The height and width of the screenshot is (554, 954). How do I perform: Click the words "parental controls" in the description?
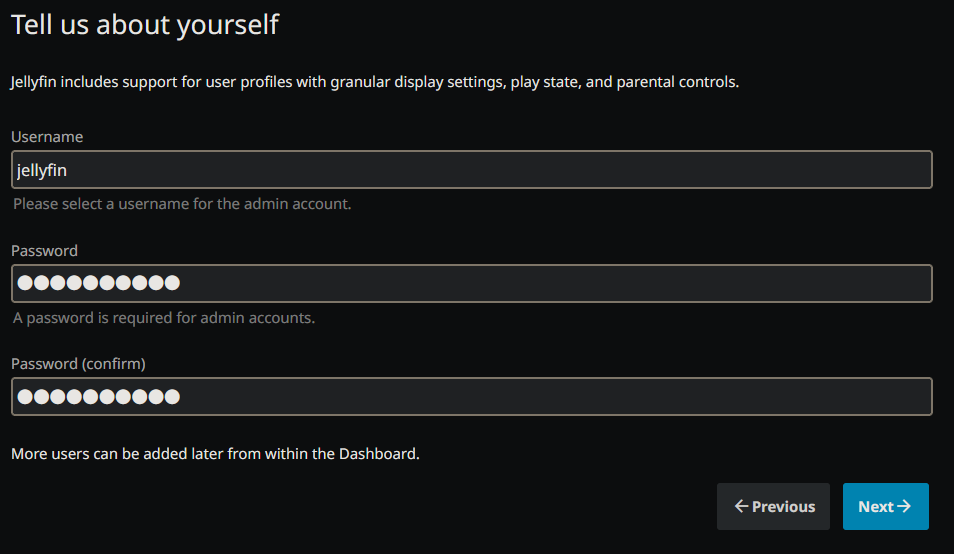pyautogui.click(x=676, y=82)
